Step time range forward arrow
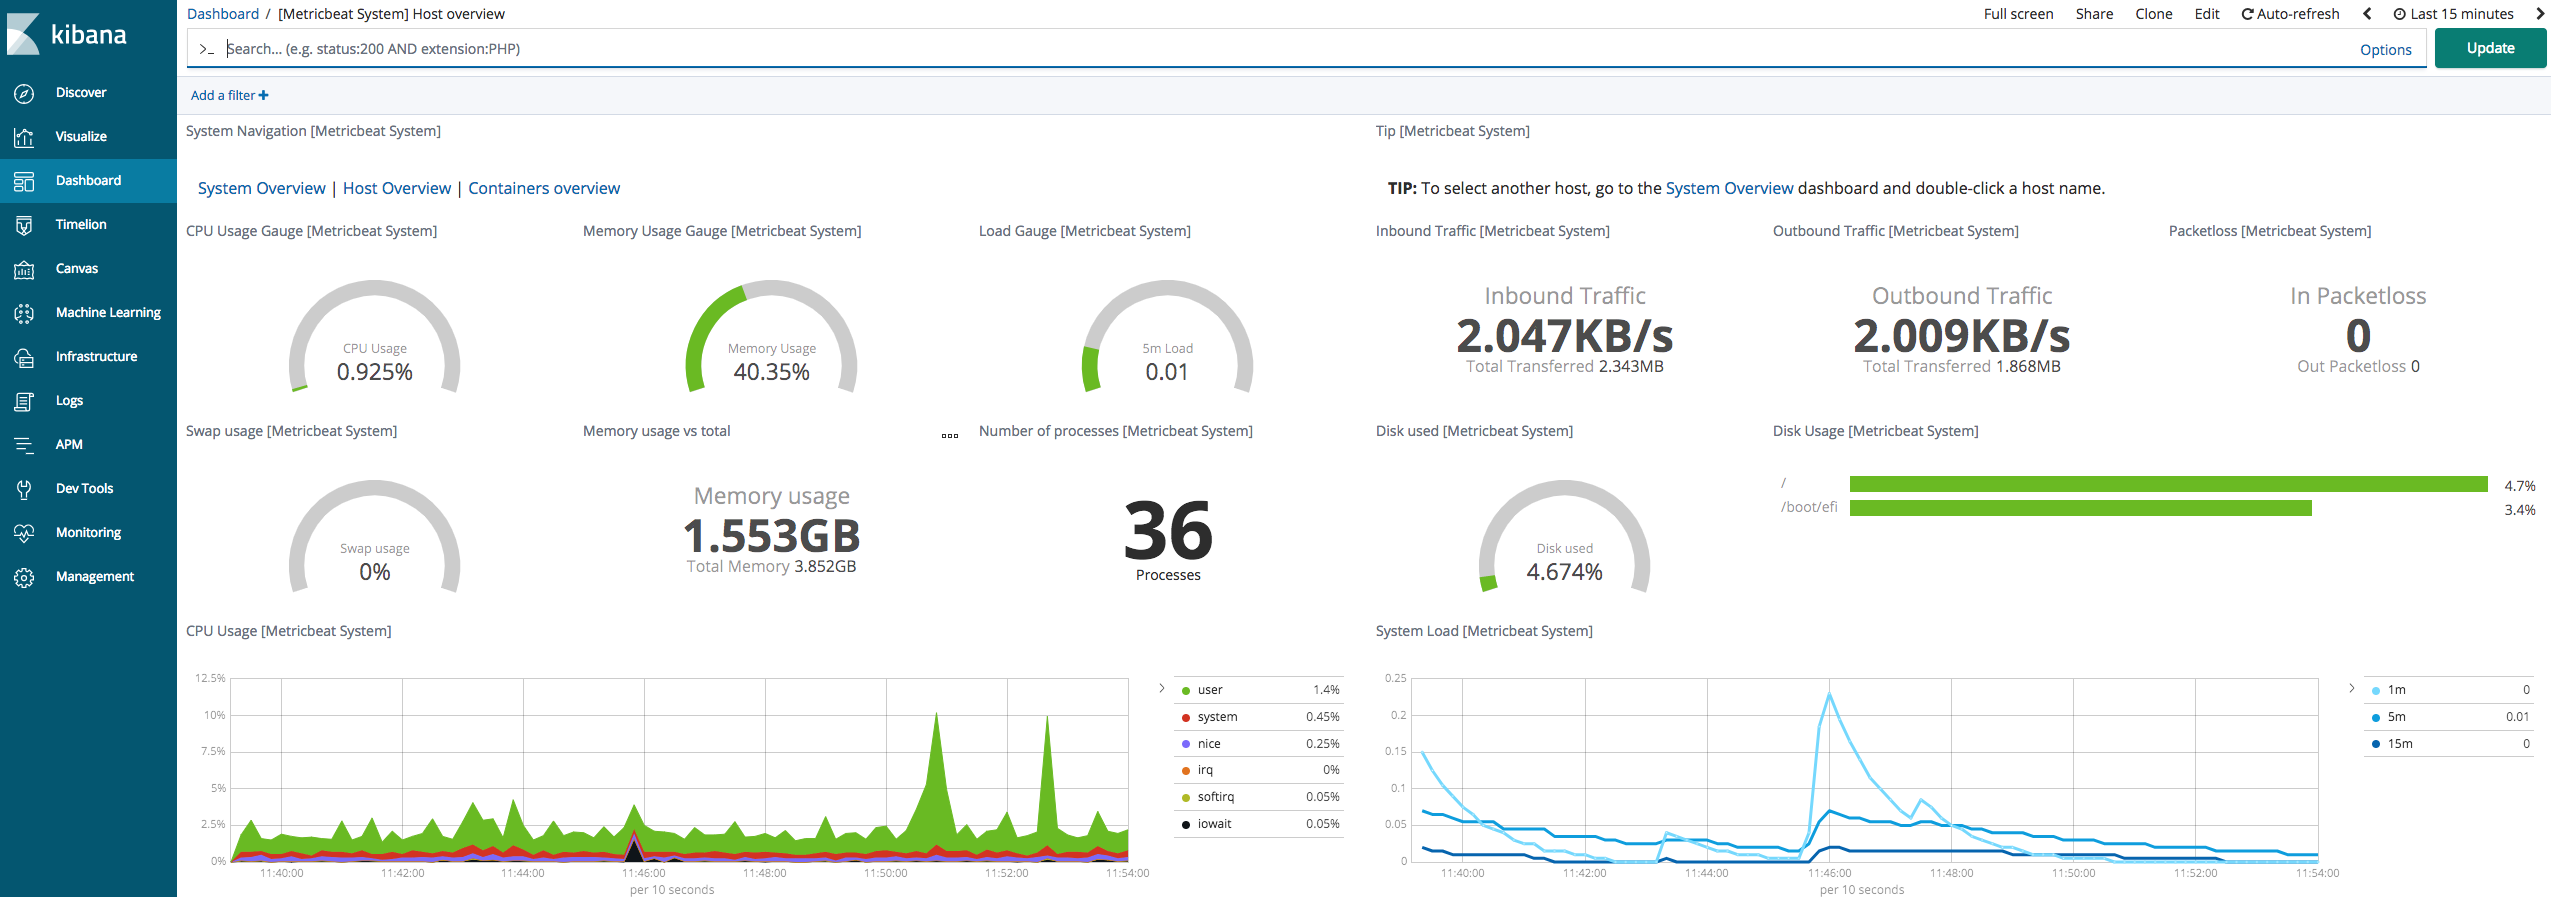 click(x=2539, y=14)
